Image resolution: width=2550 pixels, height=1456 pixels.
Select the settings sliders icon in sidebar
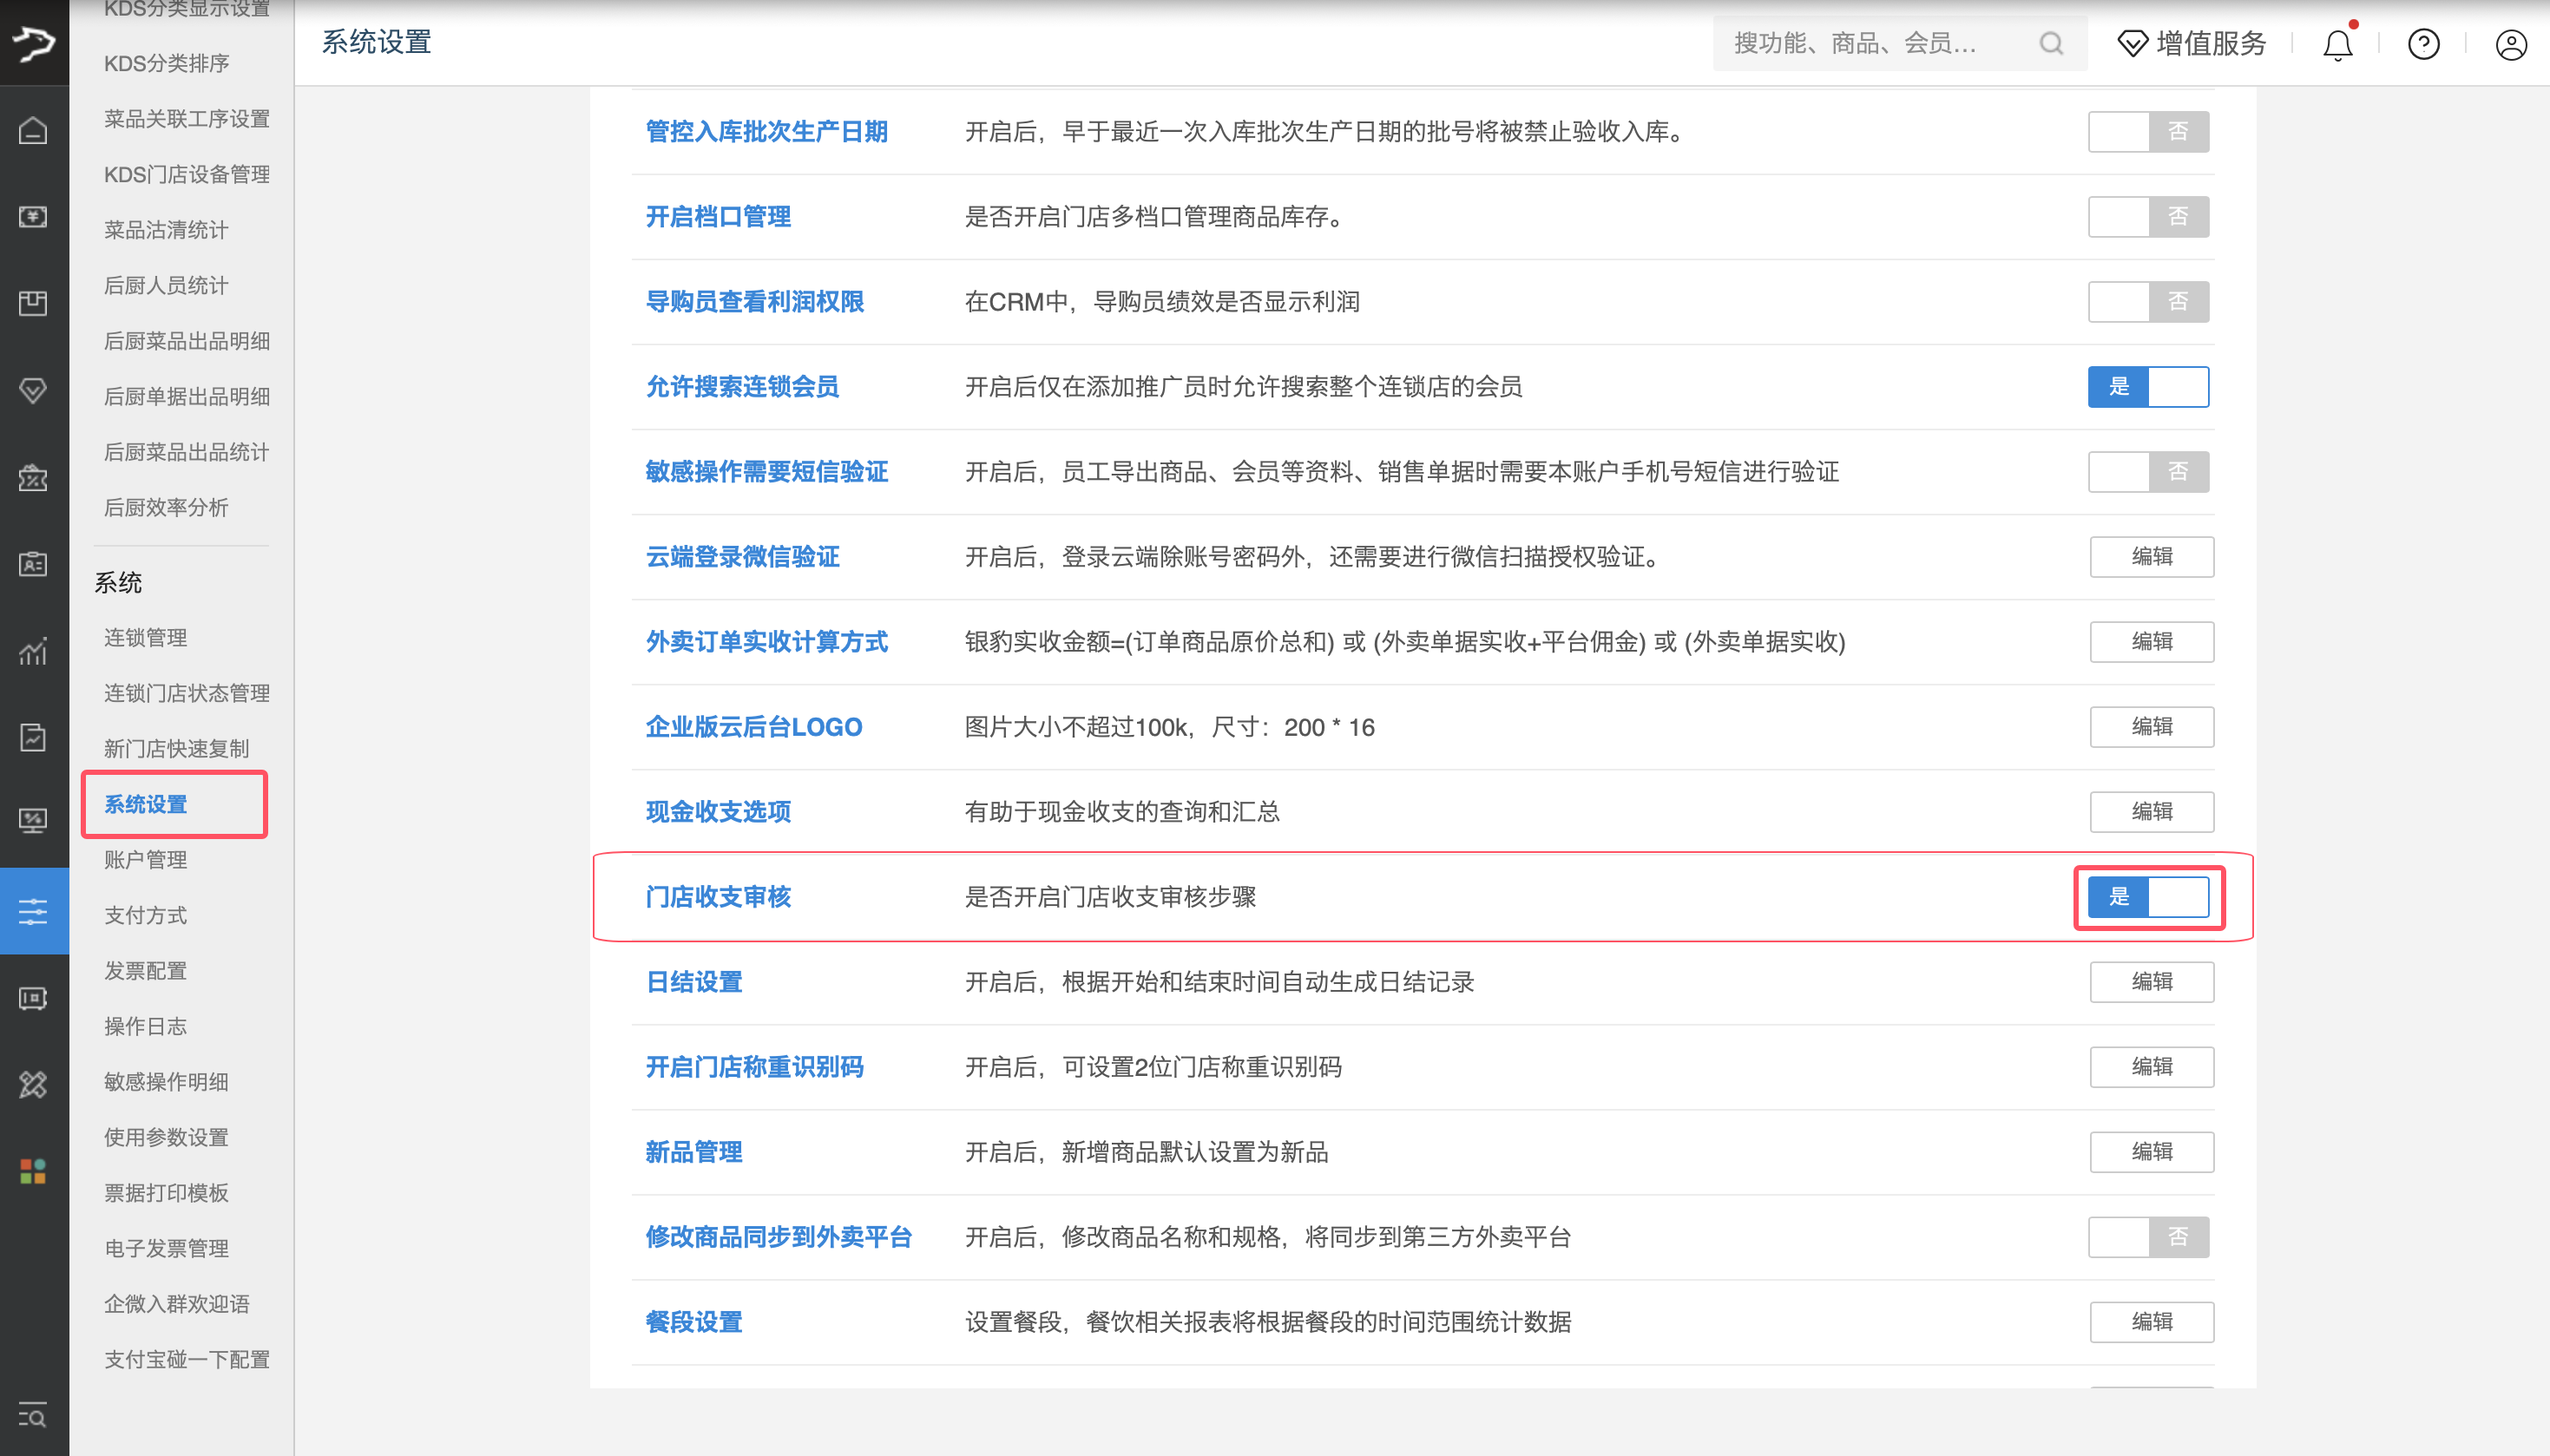(33, 910)
